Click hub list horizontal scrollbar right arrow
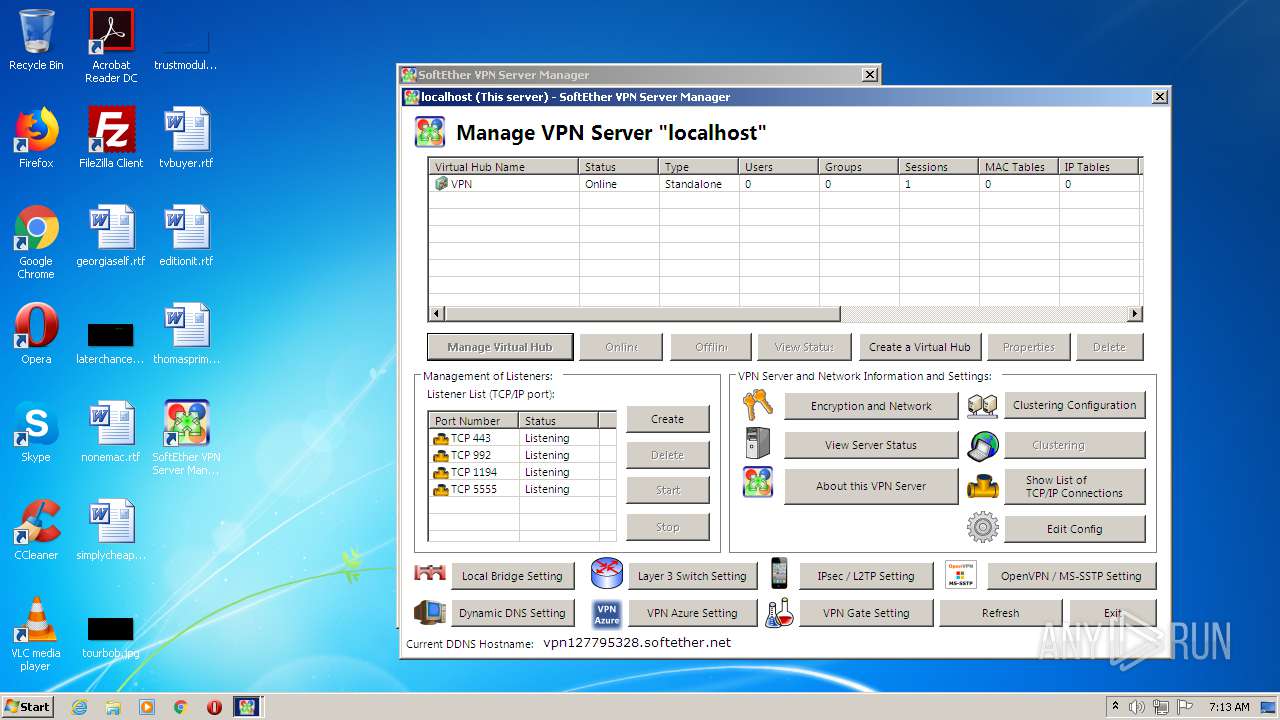This screenshot has height=720, width=1280. point(1134,314)
